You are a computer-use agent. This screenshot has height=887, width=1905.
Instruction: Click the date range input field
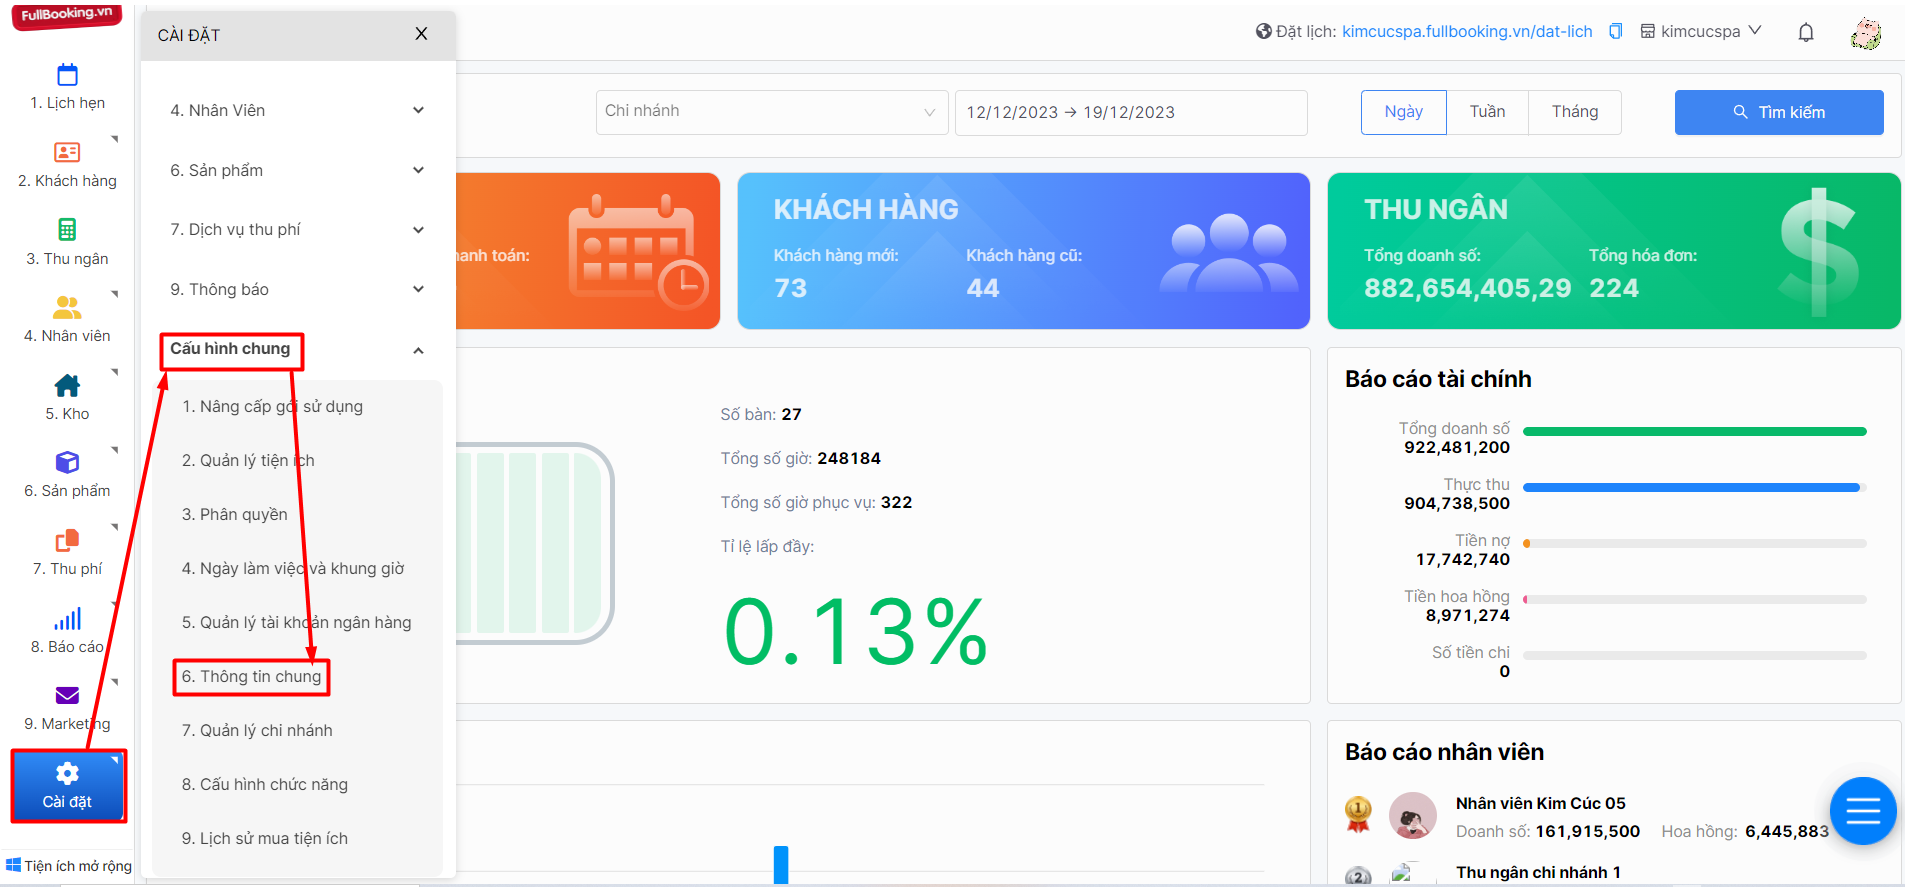point(1131,112)
